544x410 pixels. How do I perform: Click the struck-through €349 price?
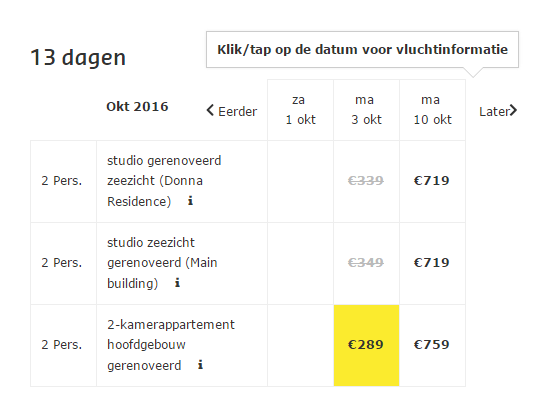(366, 263)
